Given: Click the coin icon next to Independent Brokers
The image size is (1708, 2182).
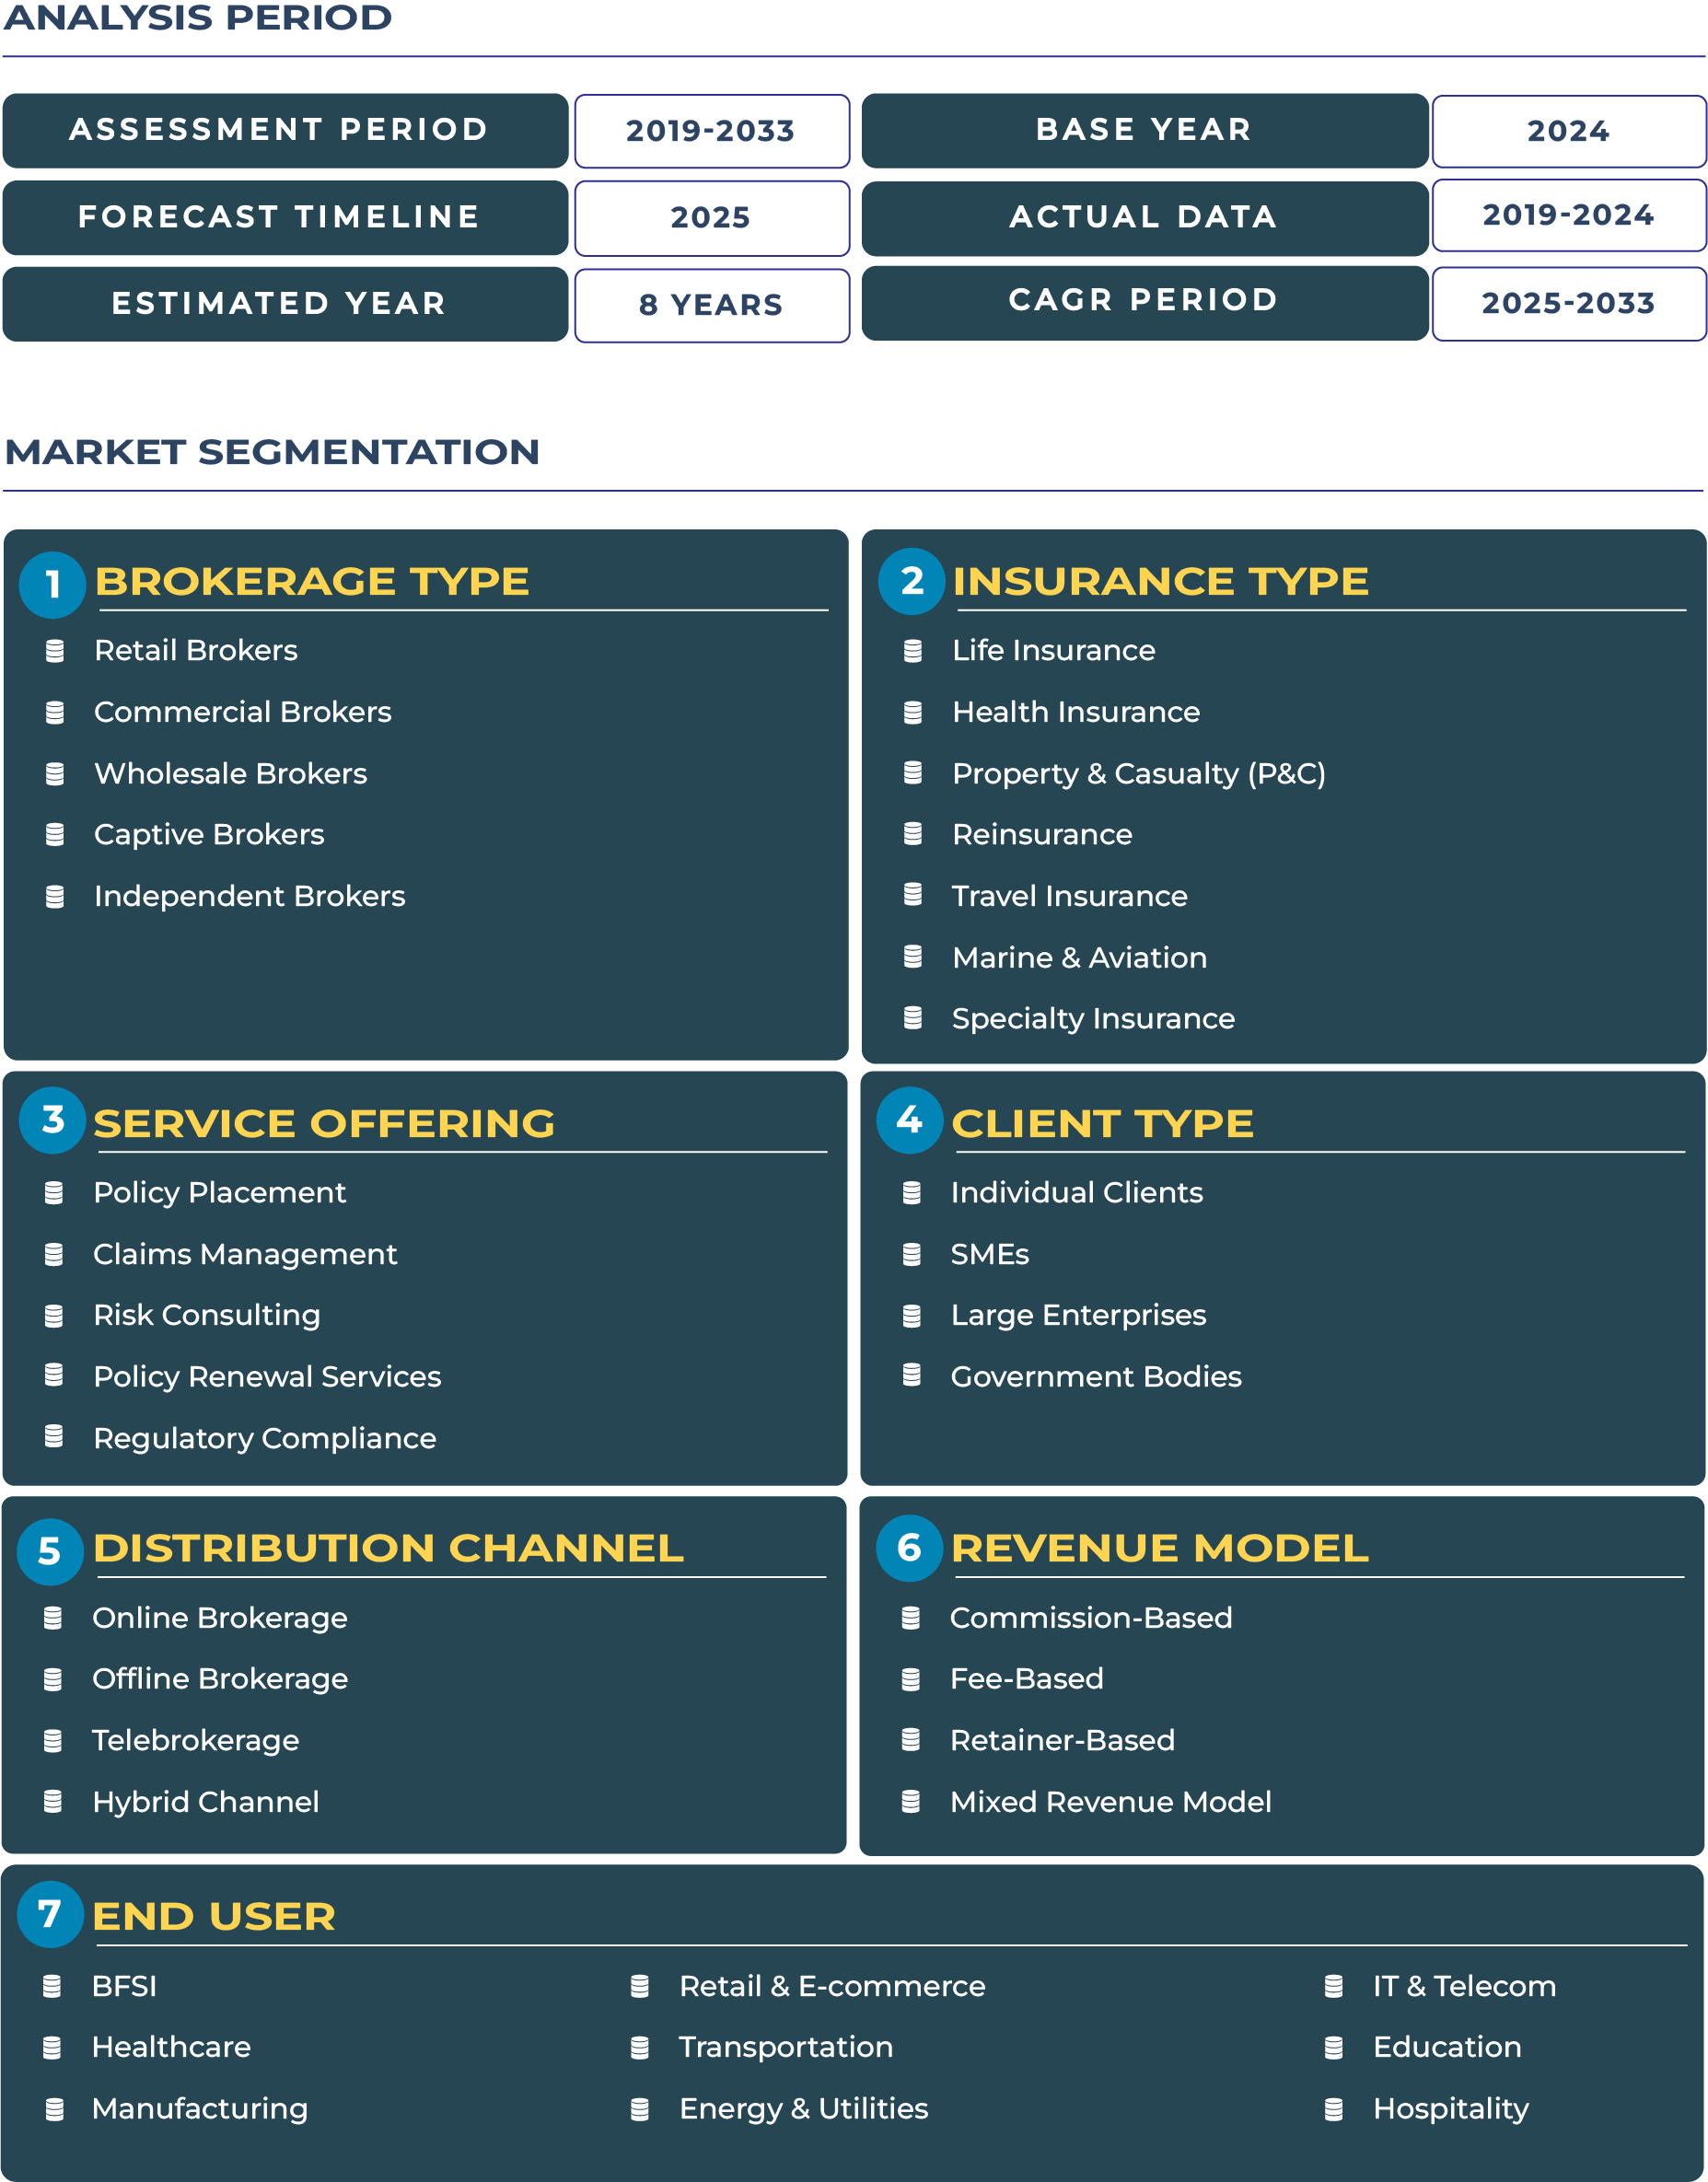Looking at the screenshot, I should pyautogui.click(x=55, y=896).
